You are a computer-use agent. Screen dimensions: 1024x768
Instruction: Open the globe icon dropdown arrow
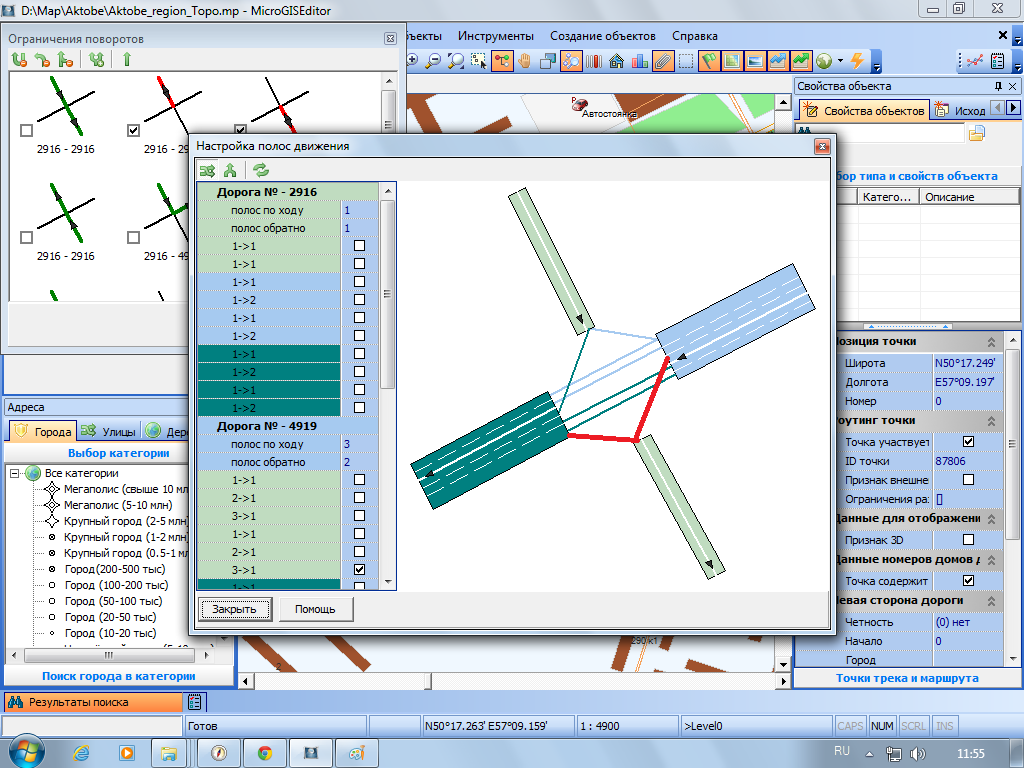tap(841, 61)
